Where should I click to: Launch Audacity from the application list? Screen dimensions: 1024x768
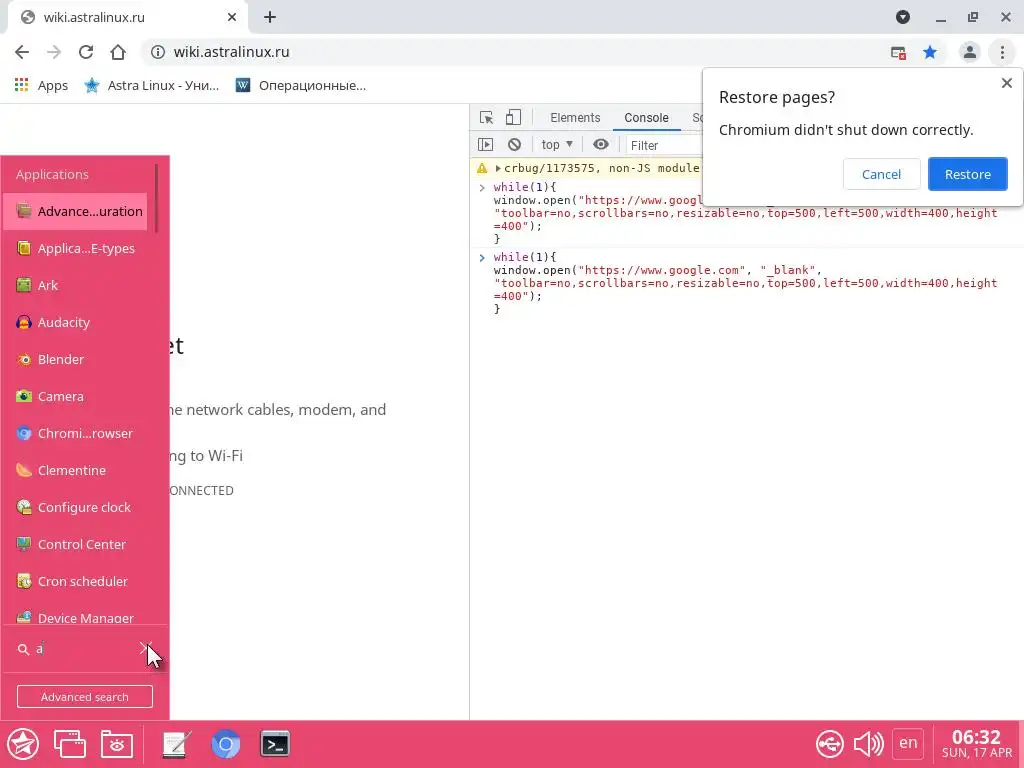coord(75,323)
